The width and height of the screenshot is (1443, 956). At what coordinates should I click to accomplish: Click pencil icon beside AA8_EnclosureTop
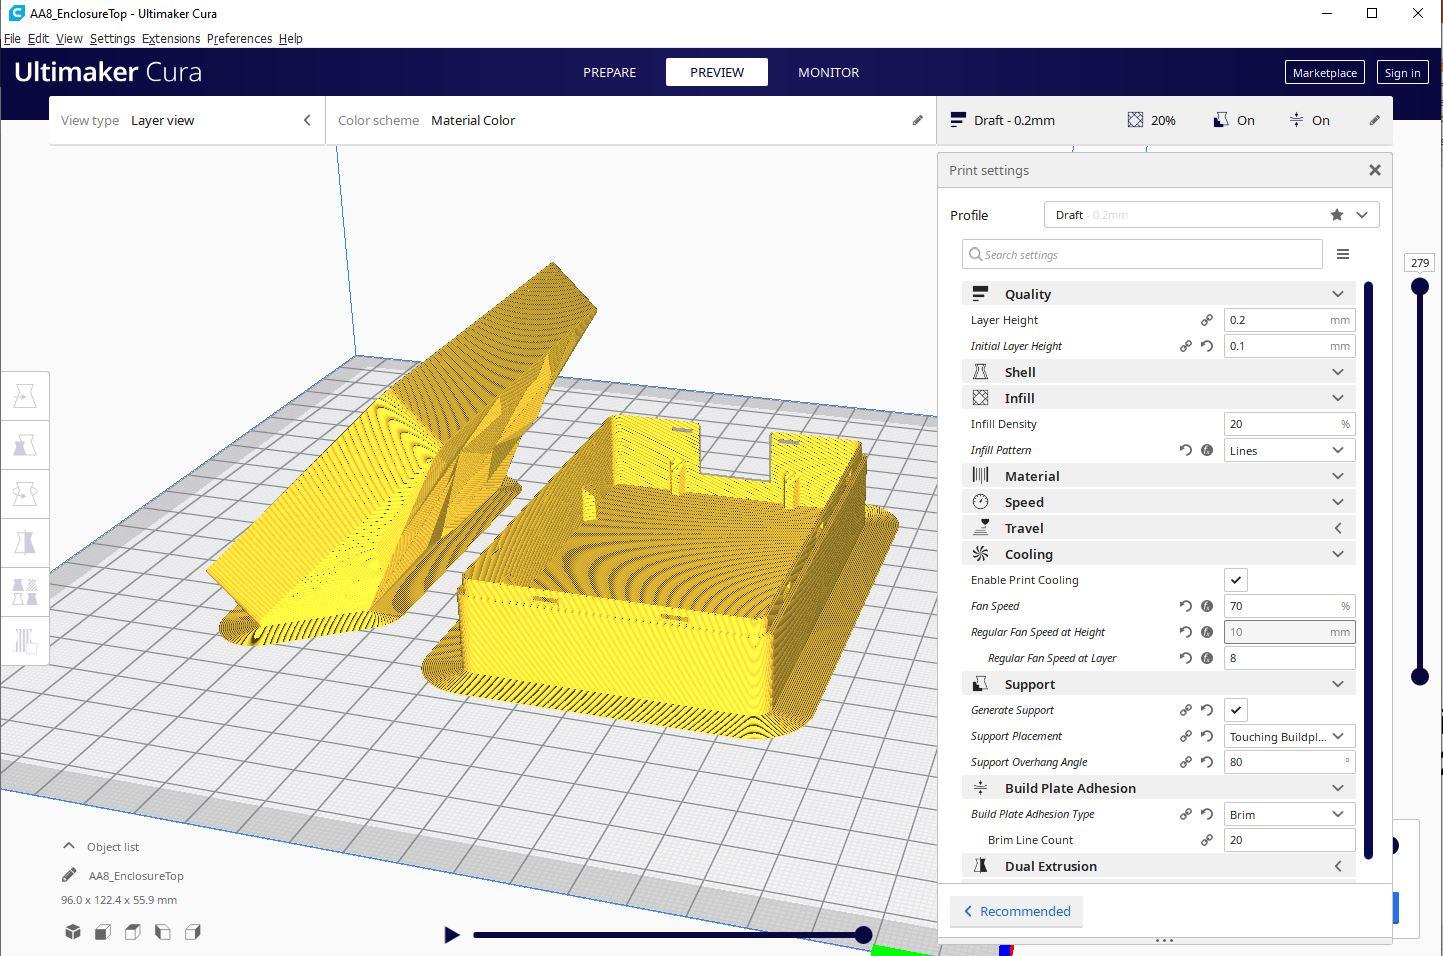pos(69,875)
